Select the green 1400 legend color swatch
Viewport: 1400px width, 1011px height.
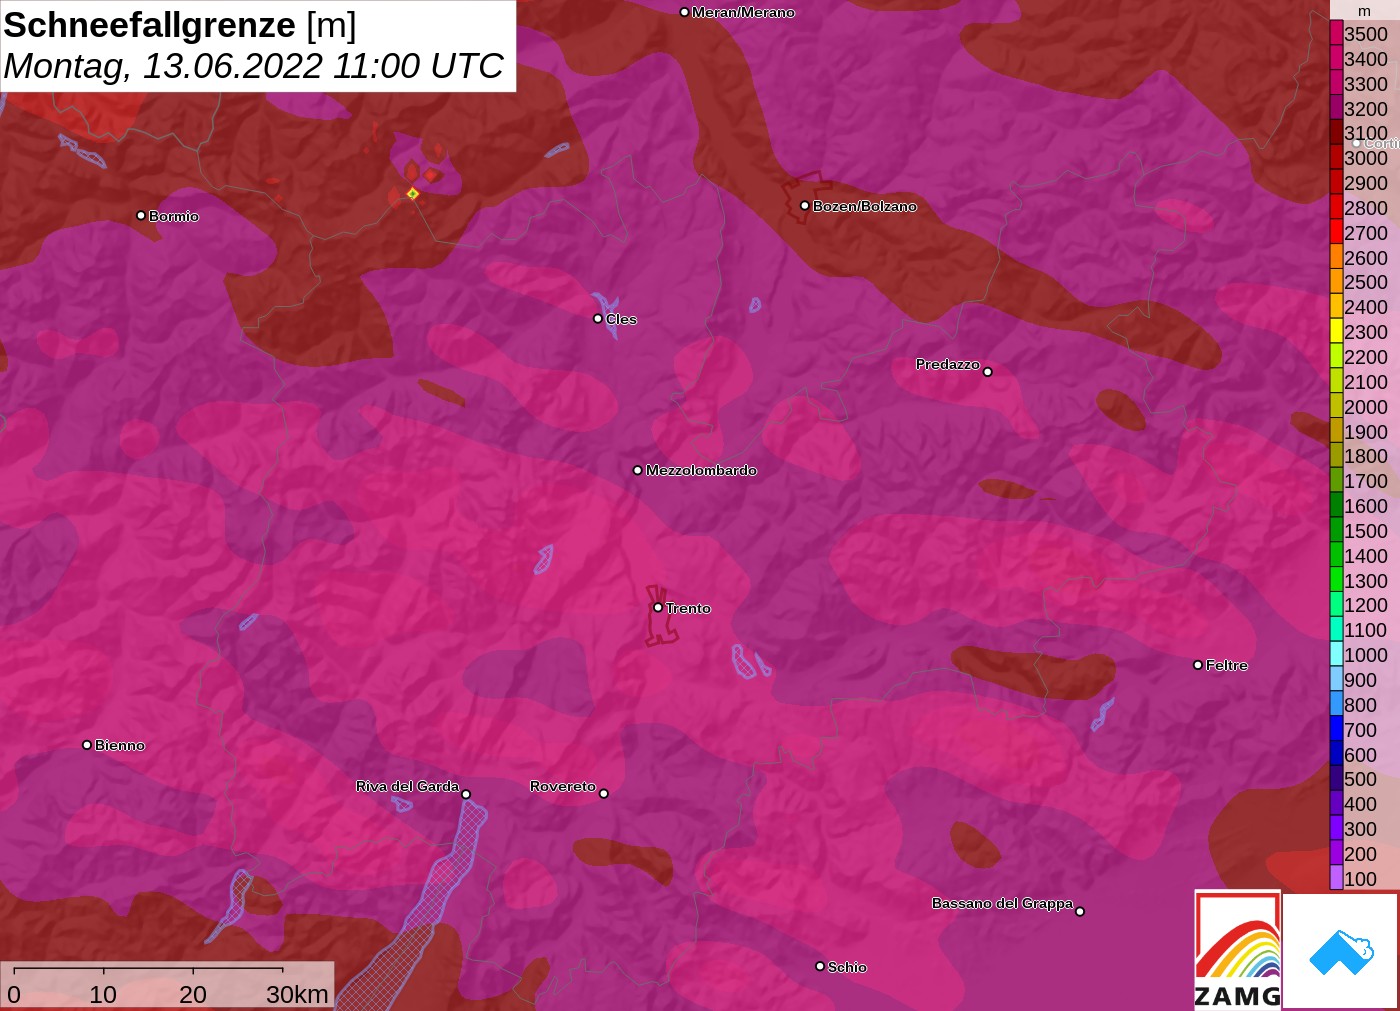[x=1336, y=555]
